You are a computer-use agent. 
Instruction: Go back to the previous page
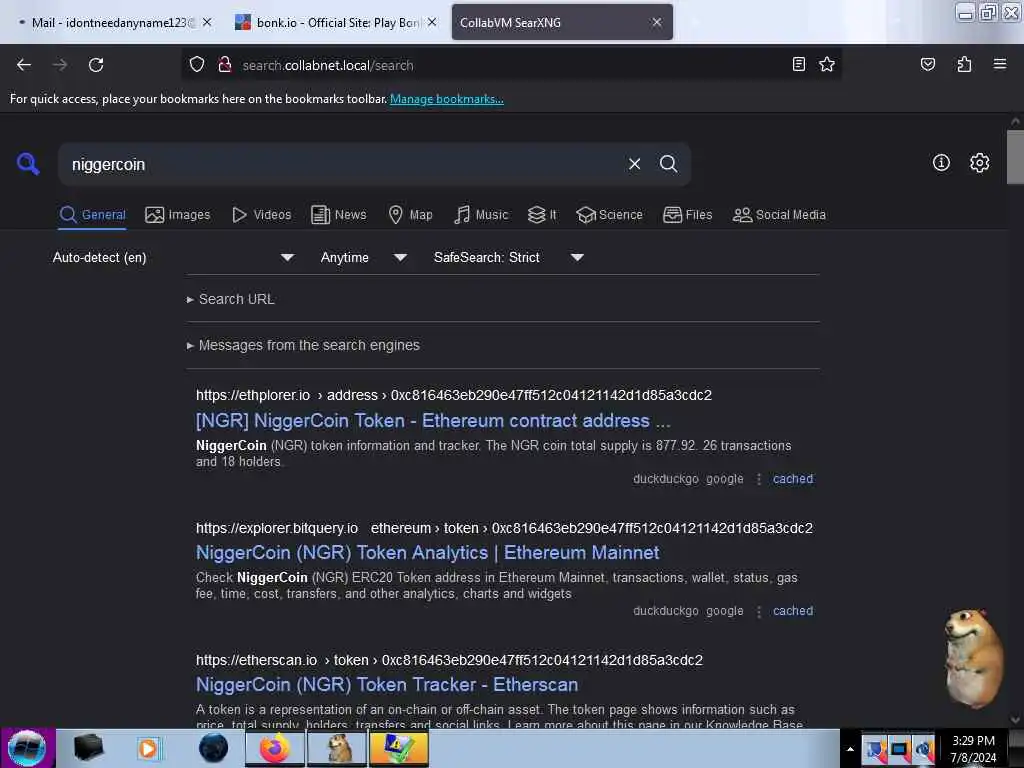[x=24, y=65]
